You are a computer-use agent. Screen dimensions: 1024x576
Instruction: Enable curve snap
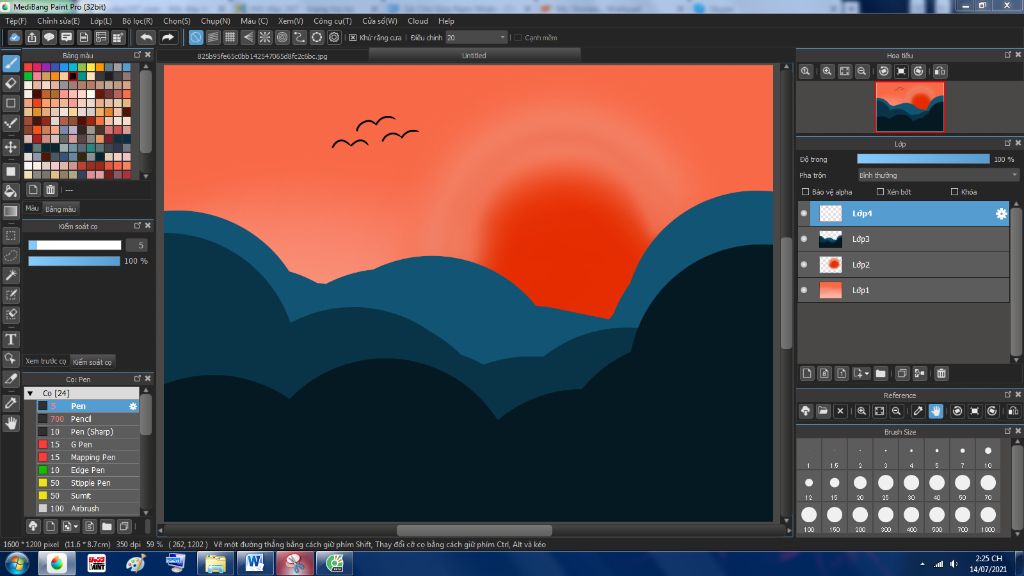299,38
